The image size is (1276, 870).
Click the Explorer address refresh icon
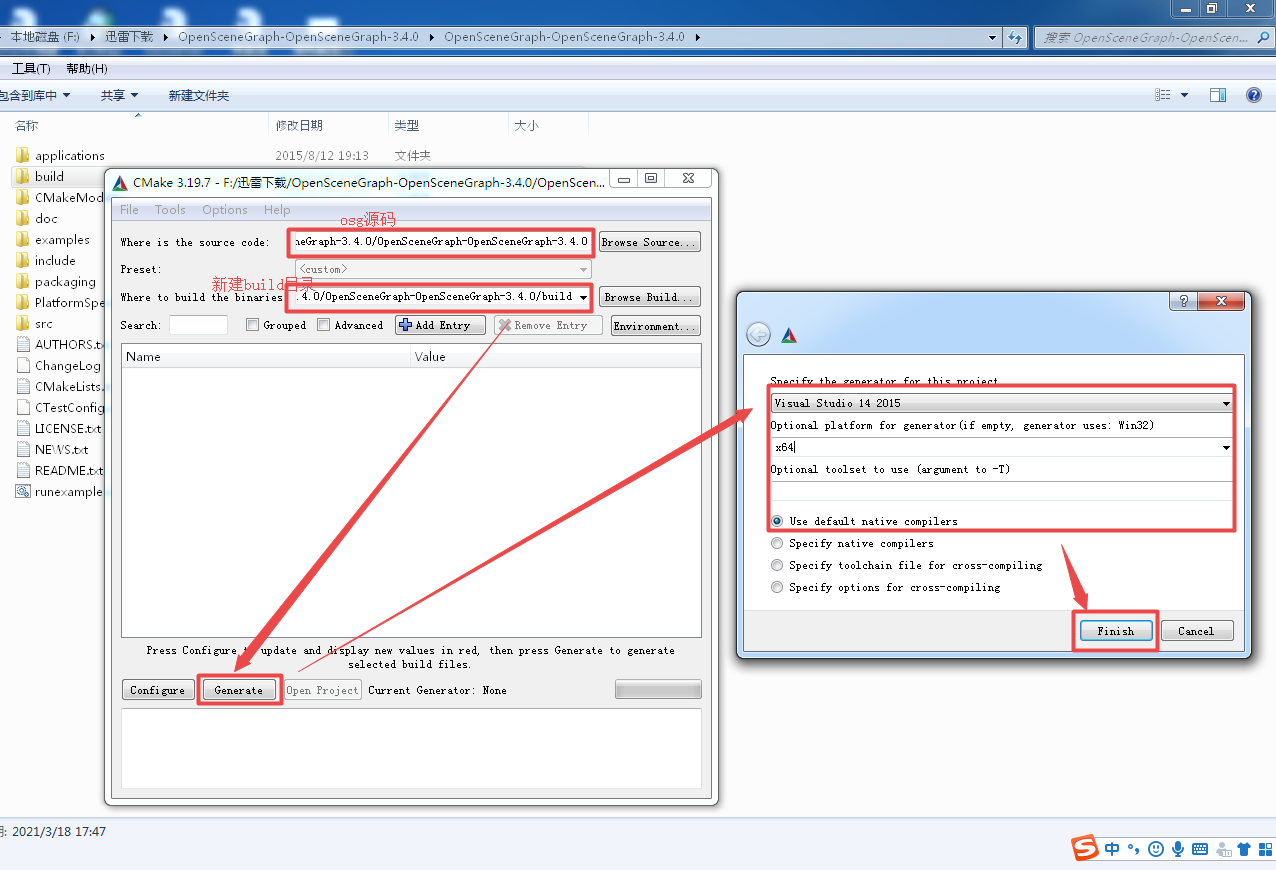(1015, 37)
